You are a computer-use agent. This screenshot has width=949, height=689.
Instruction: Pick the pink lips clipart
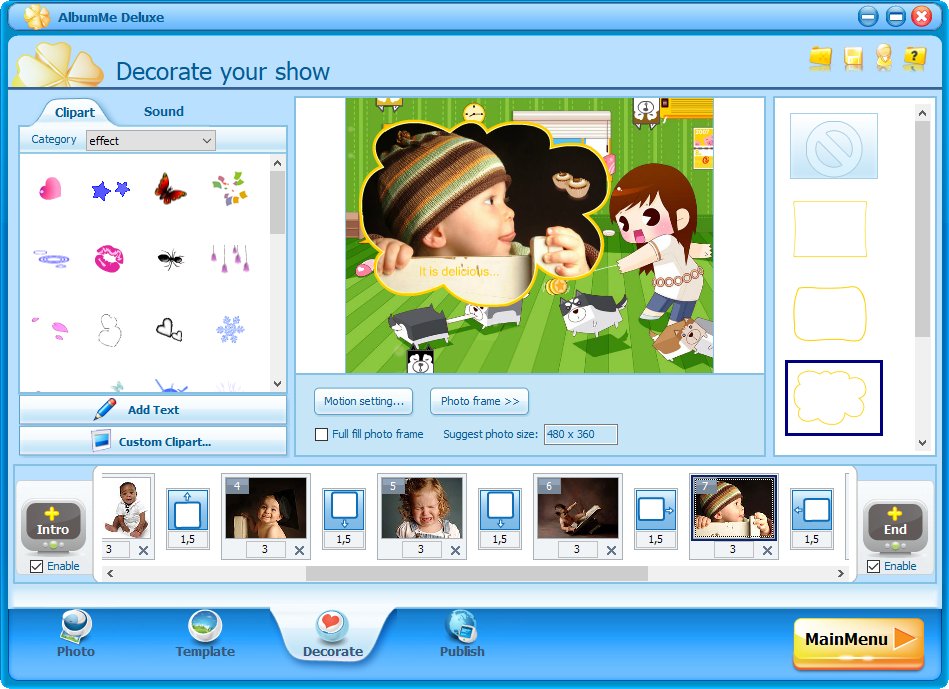[x=109, y=259]
